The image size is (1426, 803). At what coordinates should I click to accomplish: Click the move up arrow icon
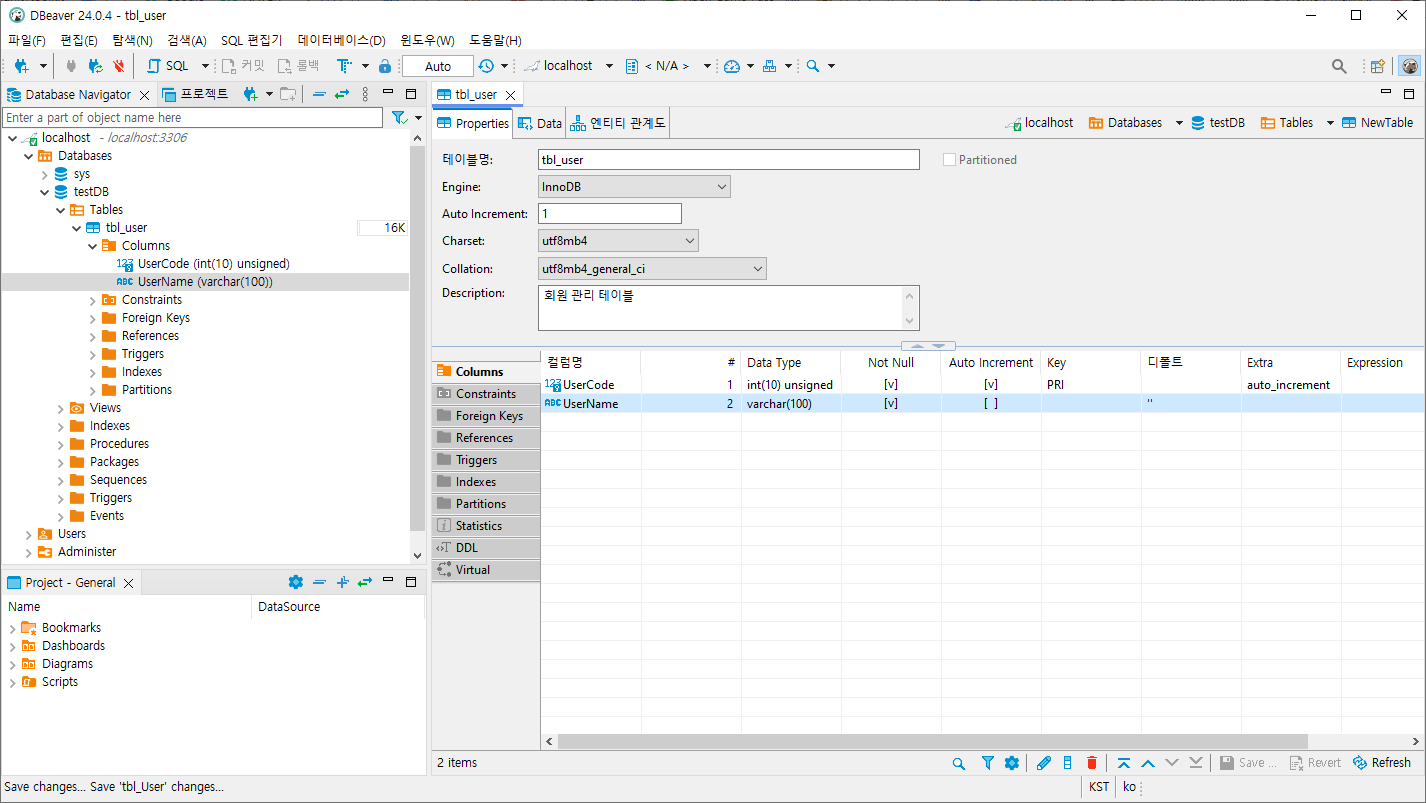pyautogui.click(x=1148, y=763)
